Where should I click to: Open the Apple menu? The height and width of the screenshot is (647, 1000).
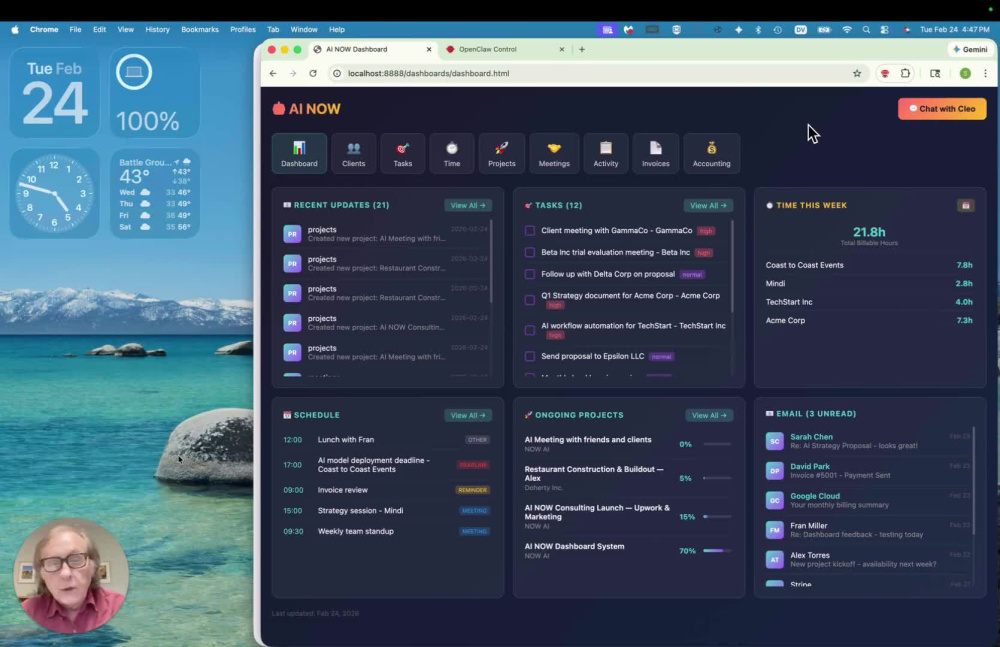[15, 29]
